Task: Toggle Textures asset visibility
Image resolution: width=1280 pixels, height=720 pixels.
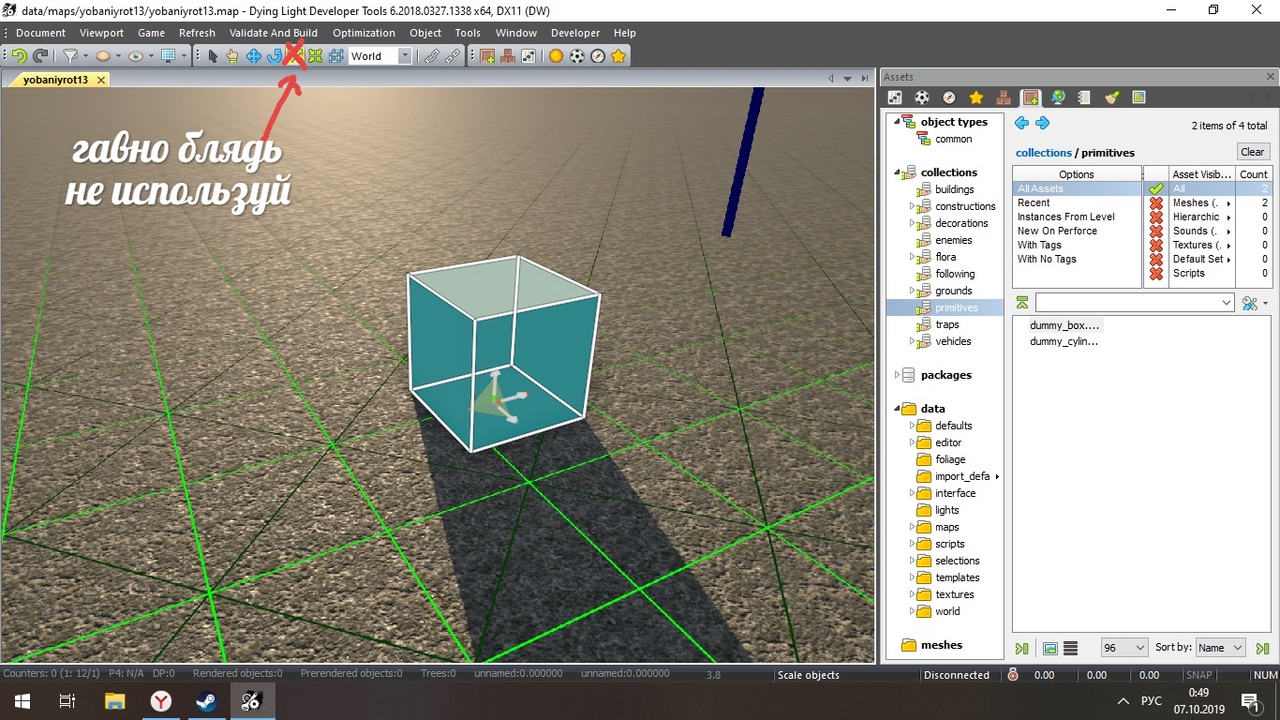Action: tap(1156, 245)
